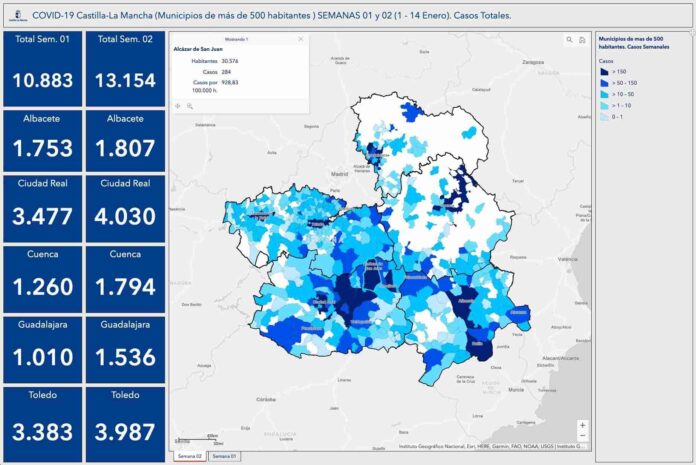Select the Guadalajara 1.010 card
The image size is (696, 465).
pos(42,349)
